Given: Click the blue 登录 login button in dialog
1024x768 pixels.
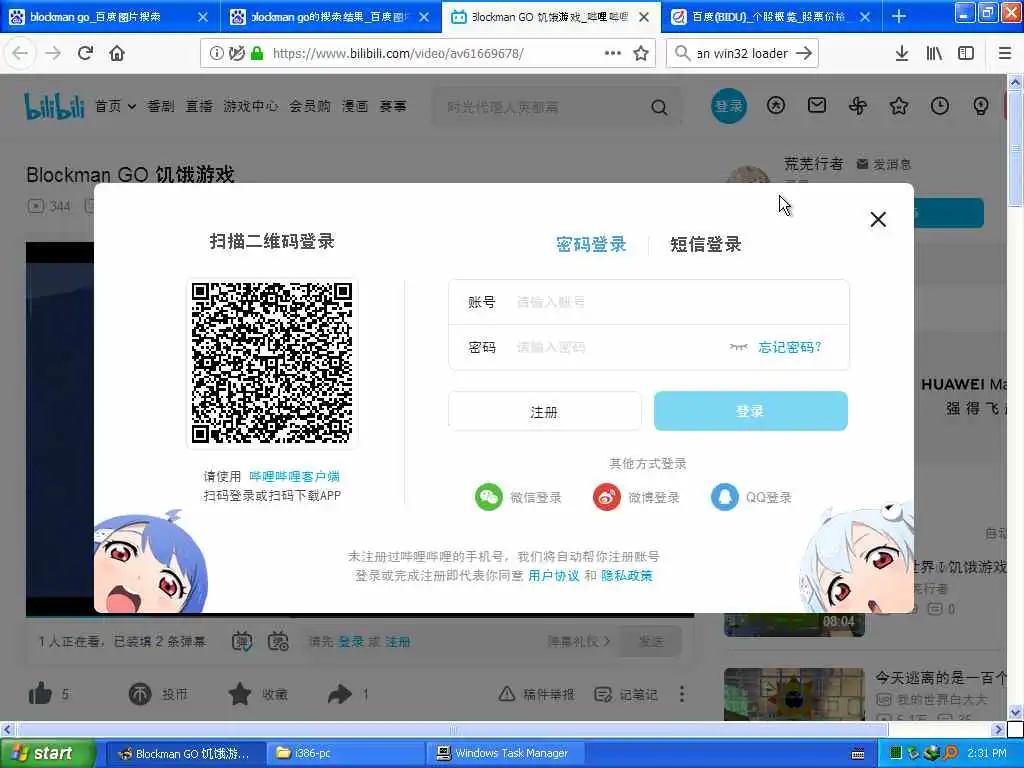Looking at the screenshot, I should (750, 411).
